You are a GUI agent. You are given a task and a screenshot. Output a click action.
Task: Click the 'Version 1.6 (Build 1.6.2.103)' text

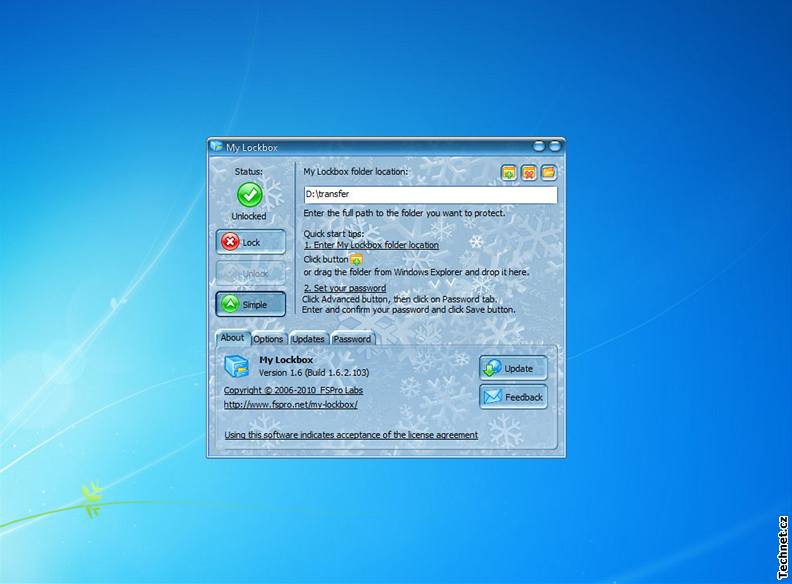(x=314, y=373)
